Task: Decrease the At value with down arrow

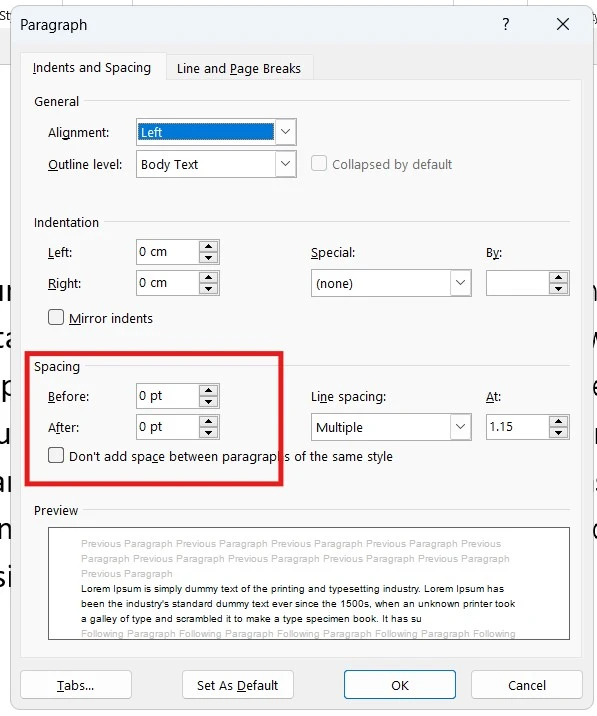Action: (x=559, y=433)
